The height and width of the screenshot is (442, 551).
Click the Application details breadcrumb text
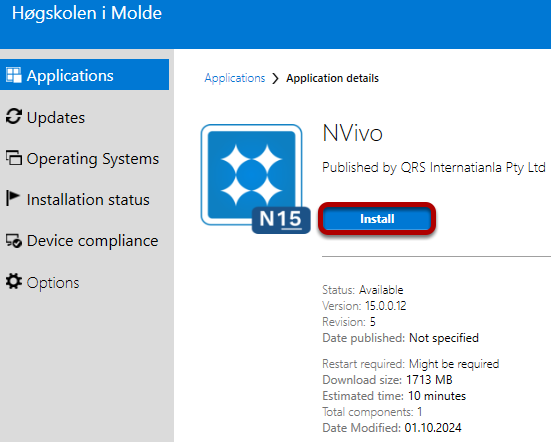tap(332, 78)
